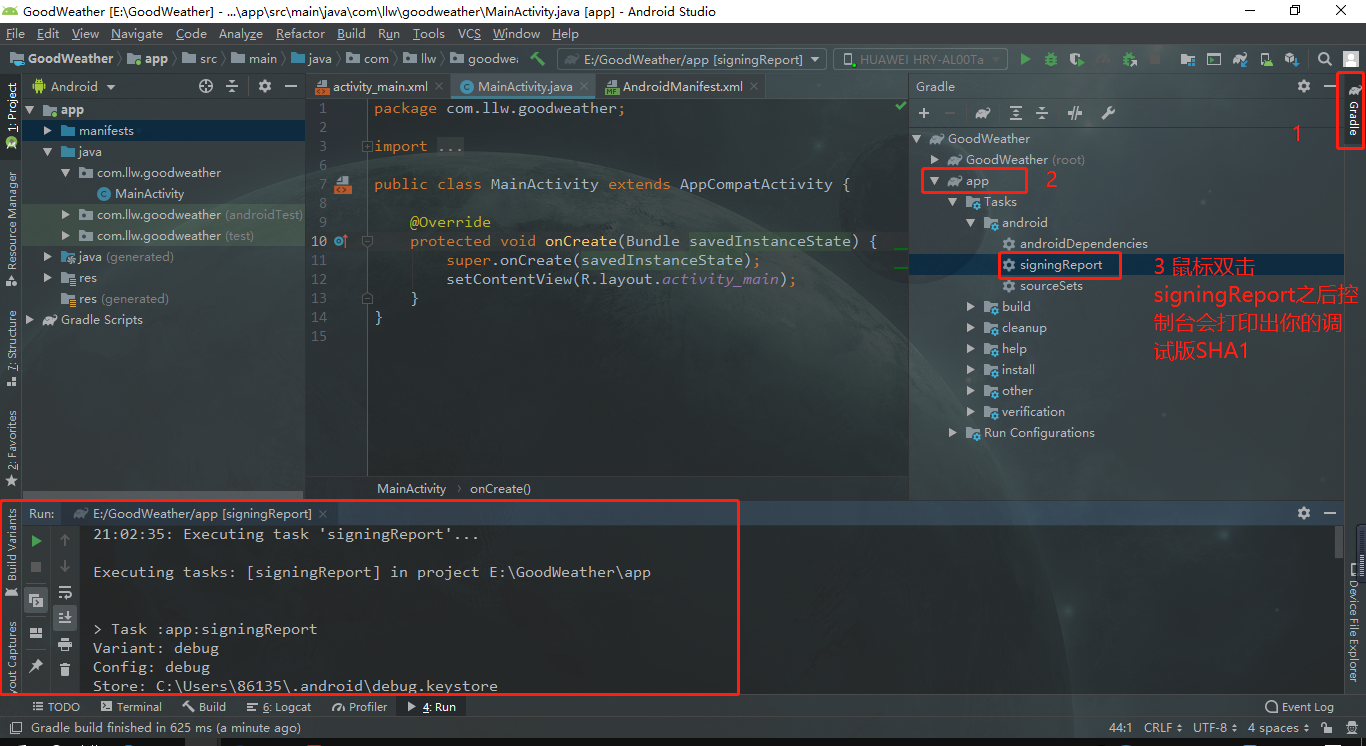Click the CRLF line separator selector
The image size is (1366, 746).
1163,728
